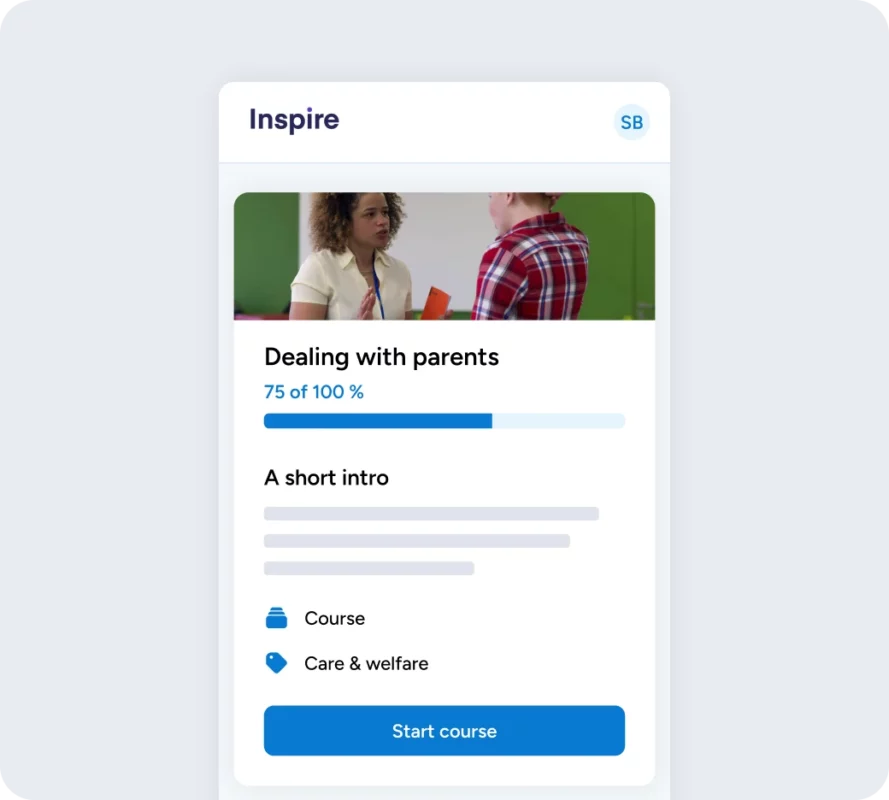This screenshot has width=889, height=800.
Task: Open the SB user avatar menu
Action: coord(631,122)
